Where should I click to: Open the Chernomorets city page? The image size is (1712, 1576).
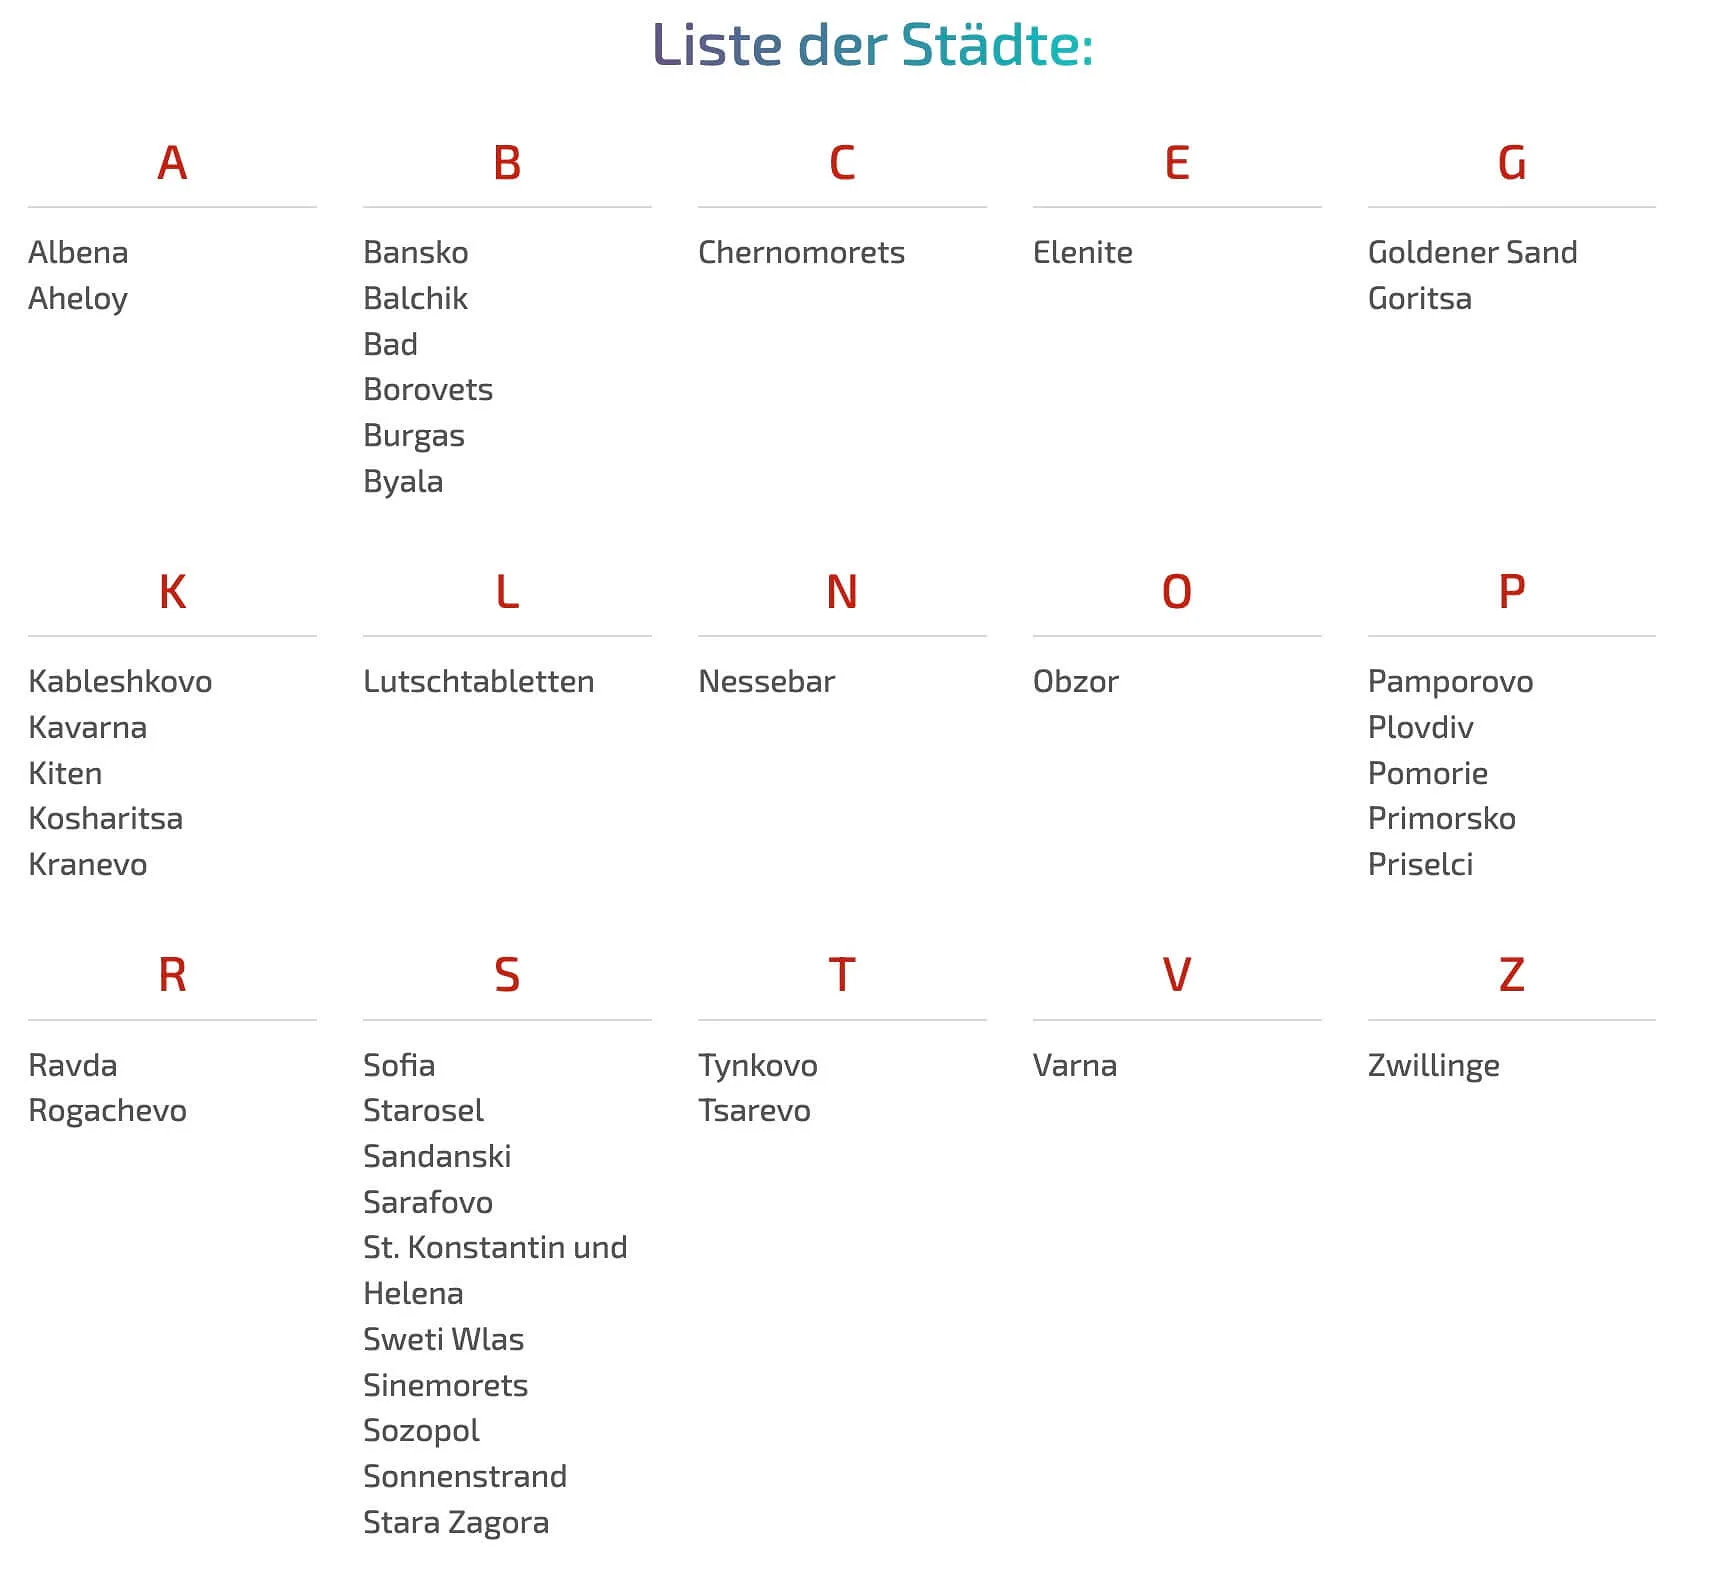click(x=801, y=252)
